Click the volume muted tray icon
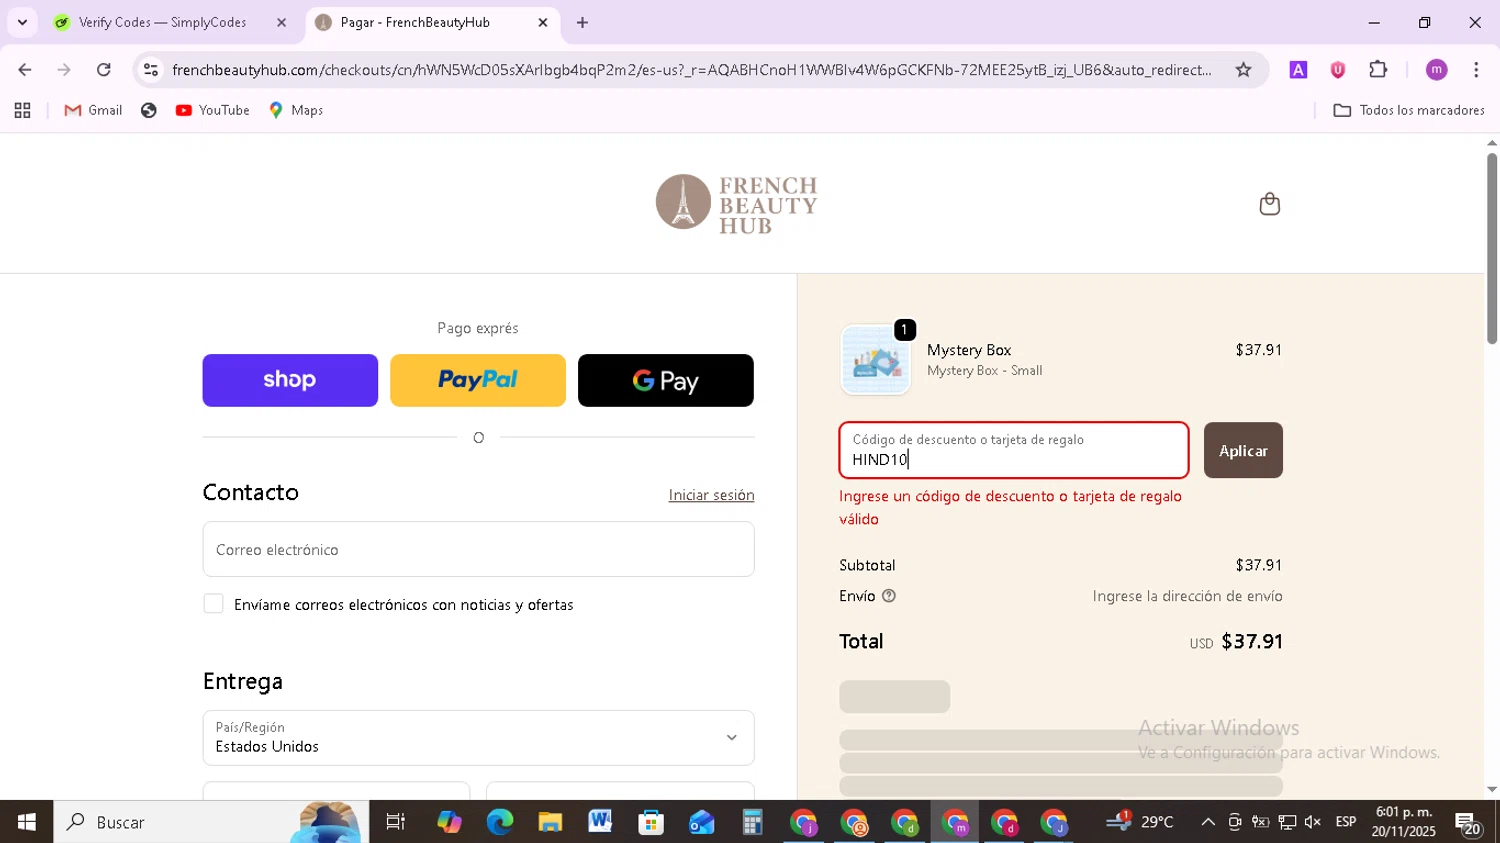This screenshot has width=1500, height=843. click(x=1313, y=822)
